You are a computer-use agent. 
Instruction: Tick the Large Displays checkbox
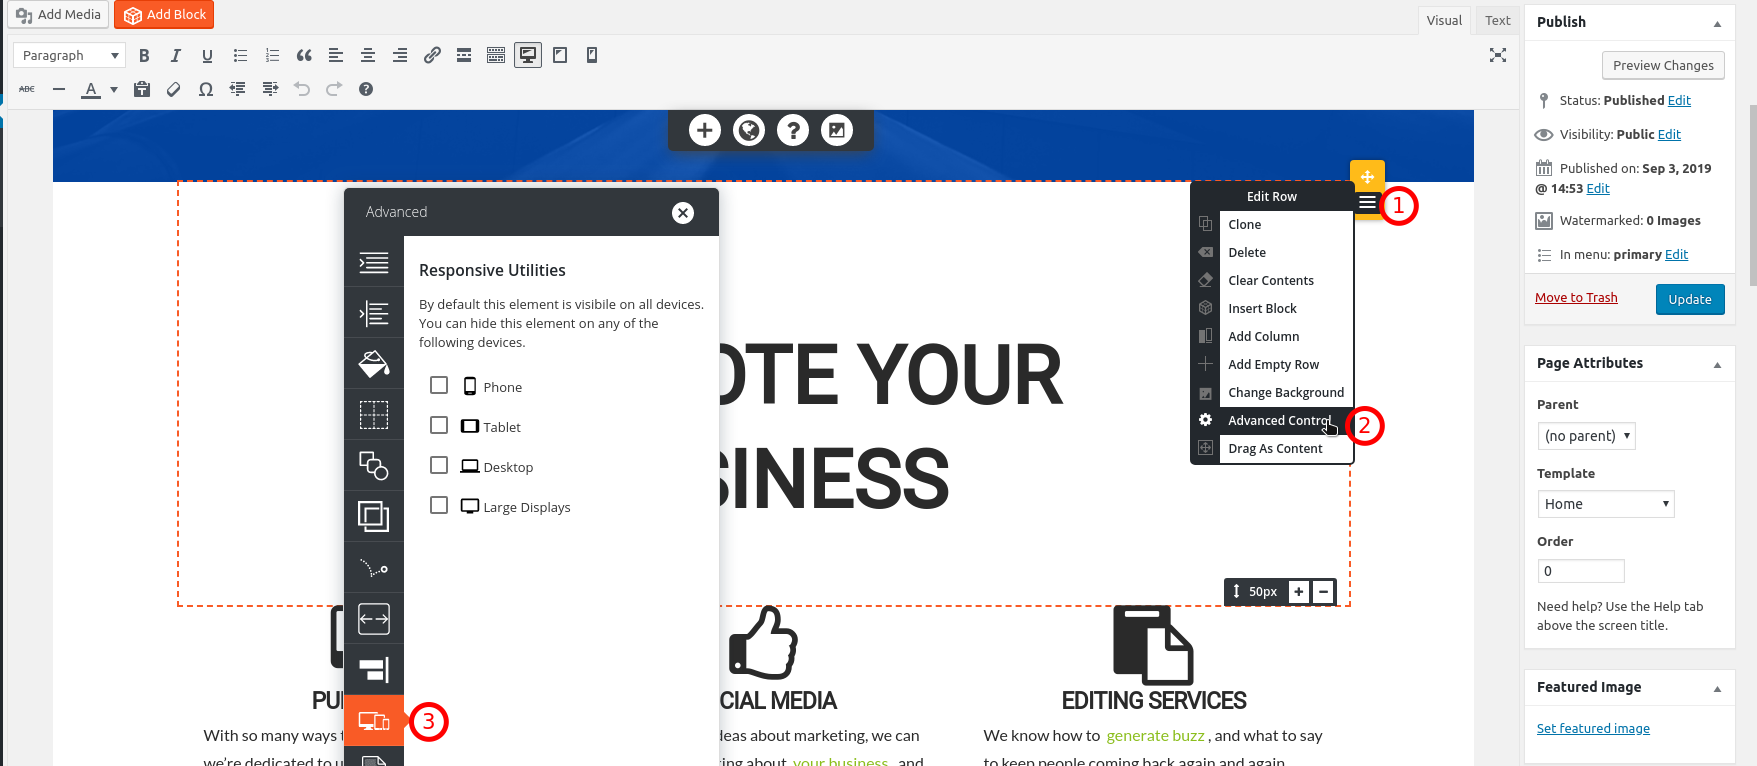439,505
